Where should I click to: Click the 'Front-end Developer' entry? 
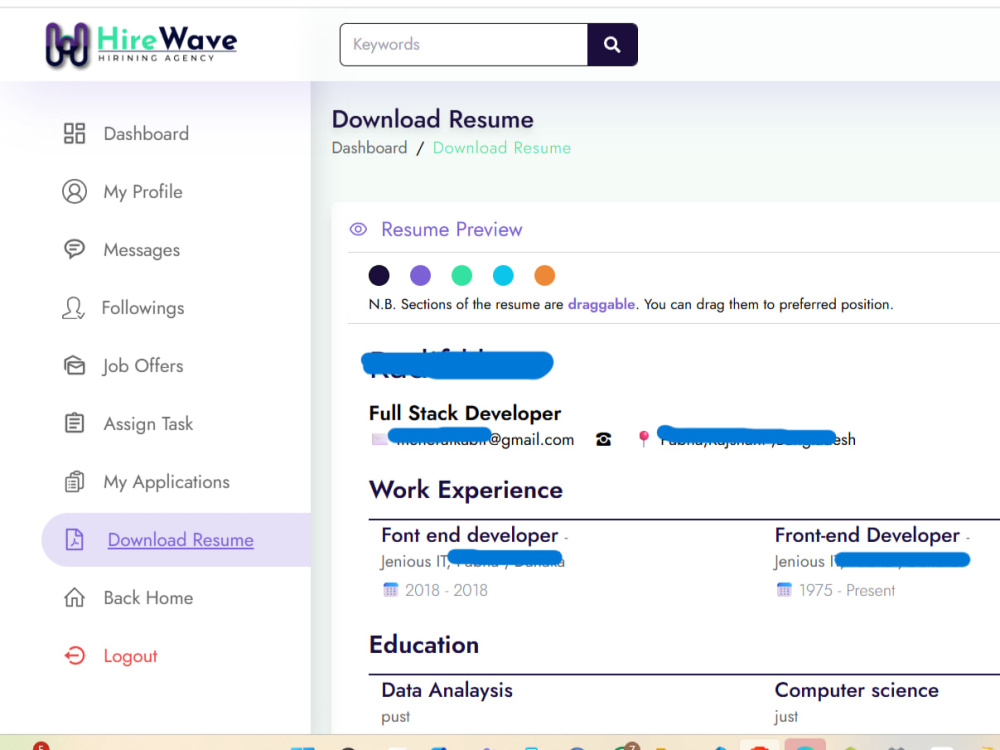click(867, 535)
